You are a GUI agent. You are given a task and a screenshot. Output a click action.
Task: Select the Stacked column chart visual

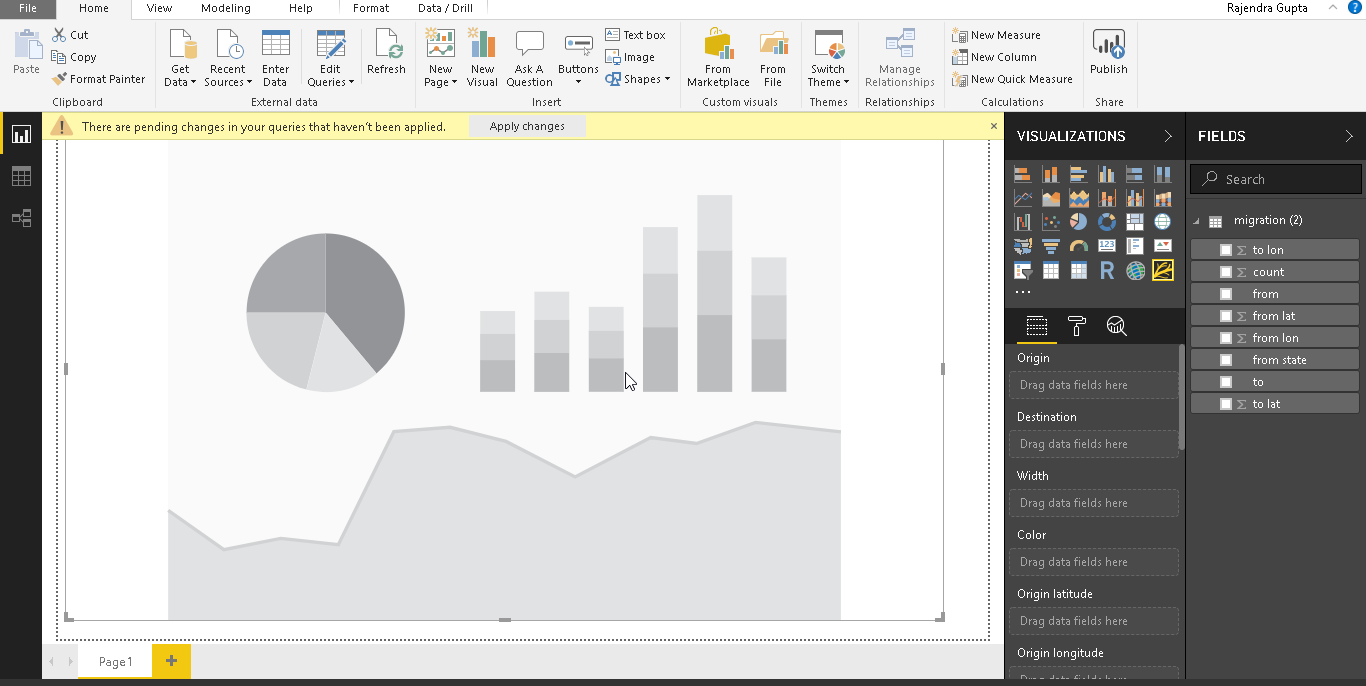[1051, 174]
